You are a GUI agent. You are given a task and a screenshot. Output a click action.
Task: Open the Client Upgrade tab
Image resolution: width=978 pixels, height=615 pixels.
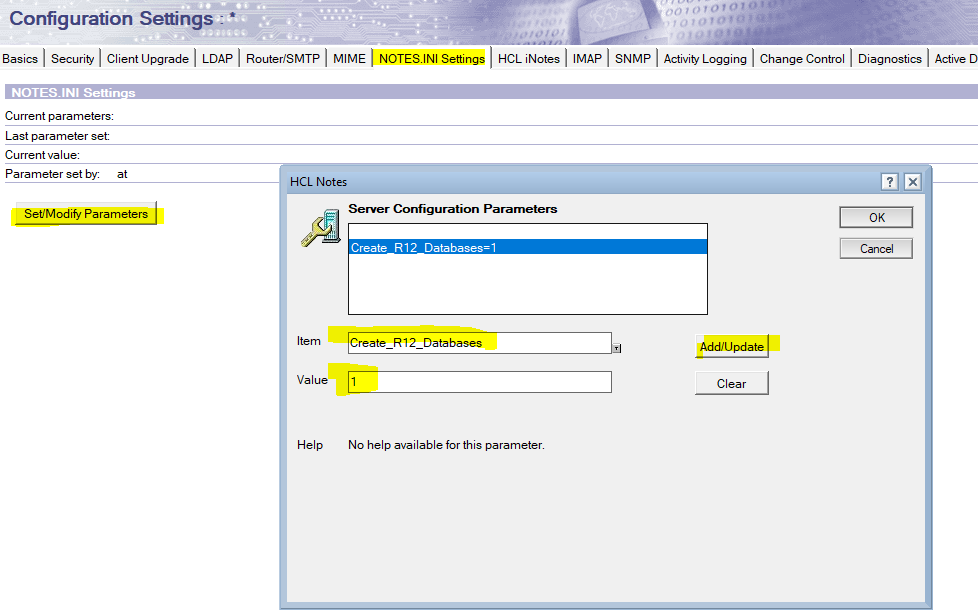pos(148,59)
